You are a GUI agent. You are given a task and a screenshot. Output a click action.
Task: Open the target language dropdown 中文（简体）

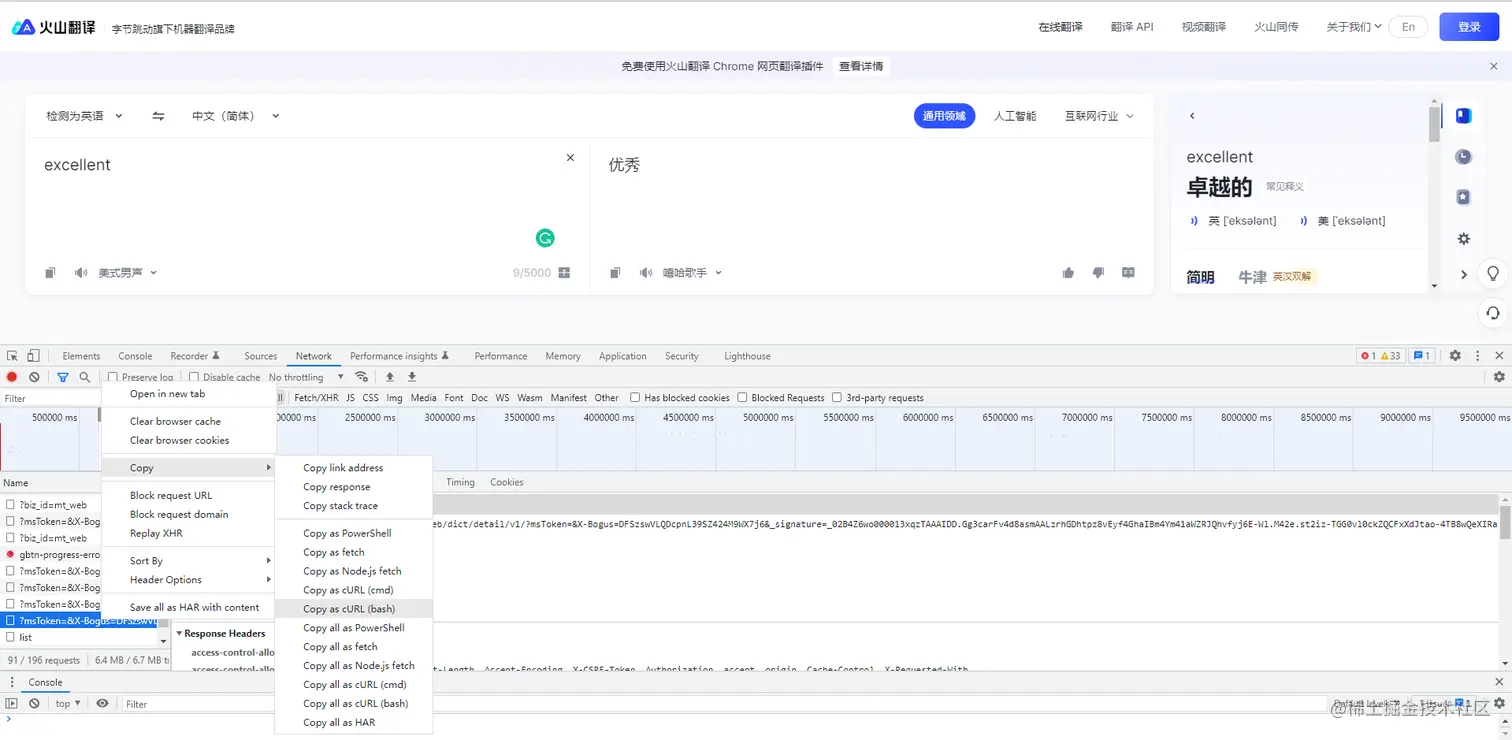pos(236,116)
